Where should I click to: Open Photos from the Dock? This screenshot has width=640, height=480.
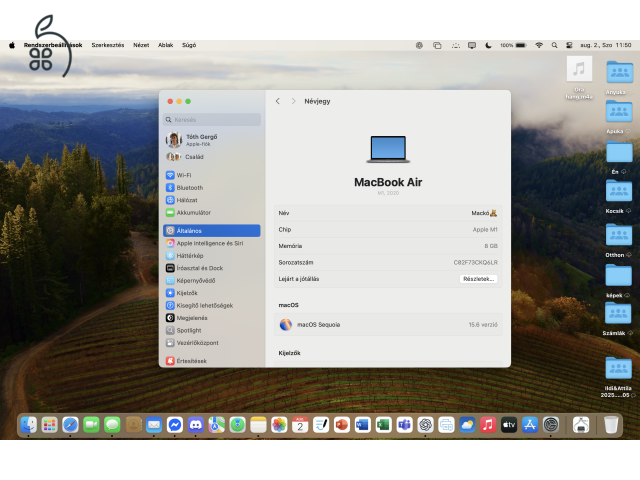(x=279, y=425)
